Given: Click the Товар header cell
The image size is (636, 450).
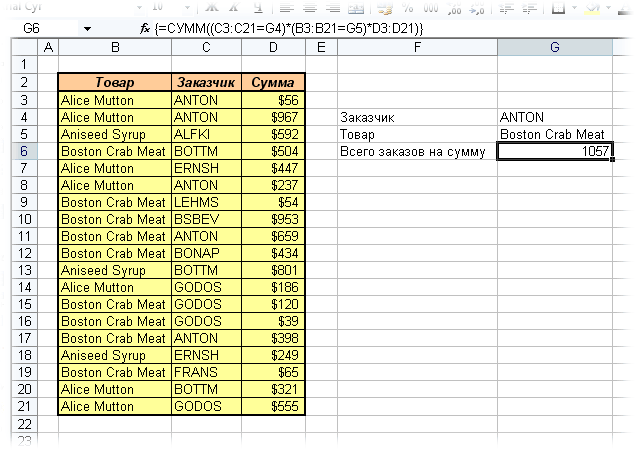Looking at the screenshot, I should pos(115,82).
